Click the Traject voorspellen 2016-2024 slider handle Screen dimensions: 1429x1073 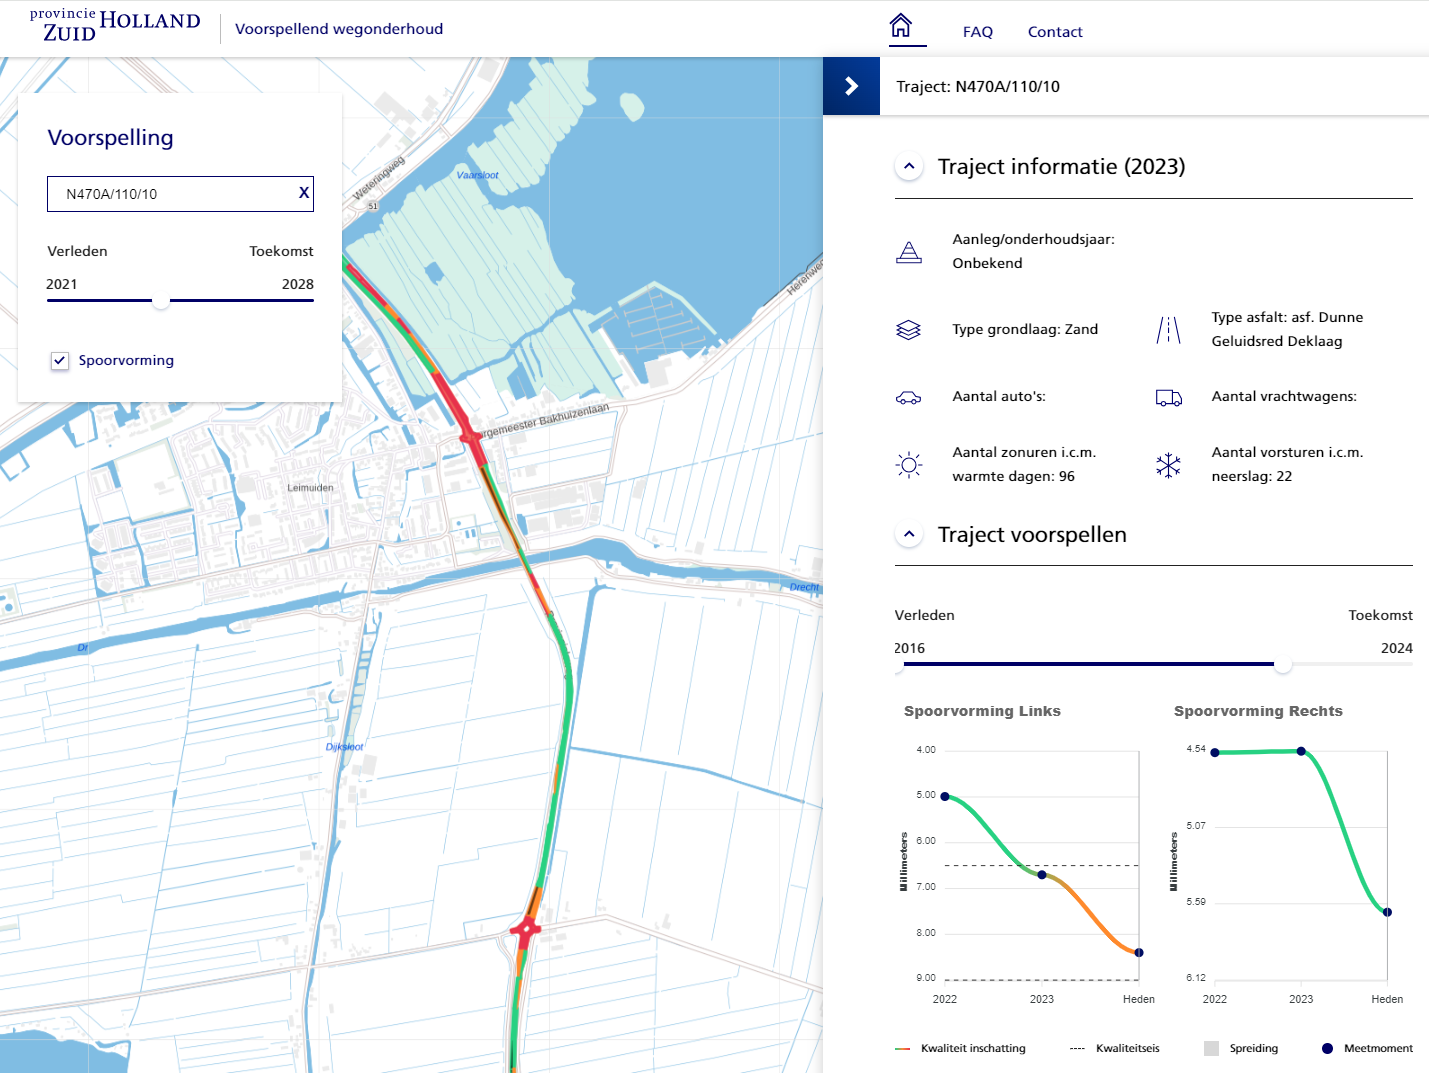tap(1283, 664)
